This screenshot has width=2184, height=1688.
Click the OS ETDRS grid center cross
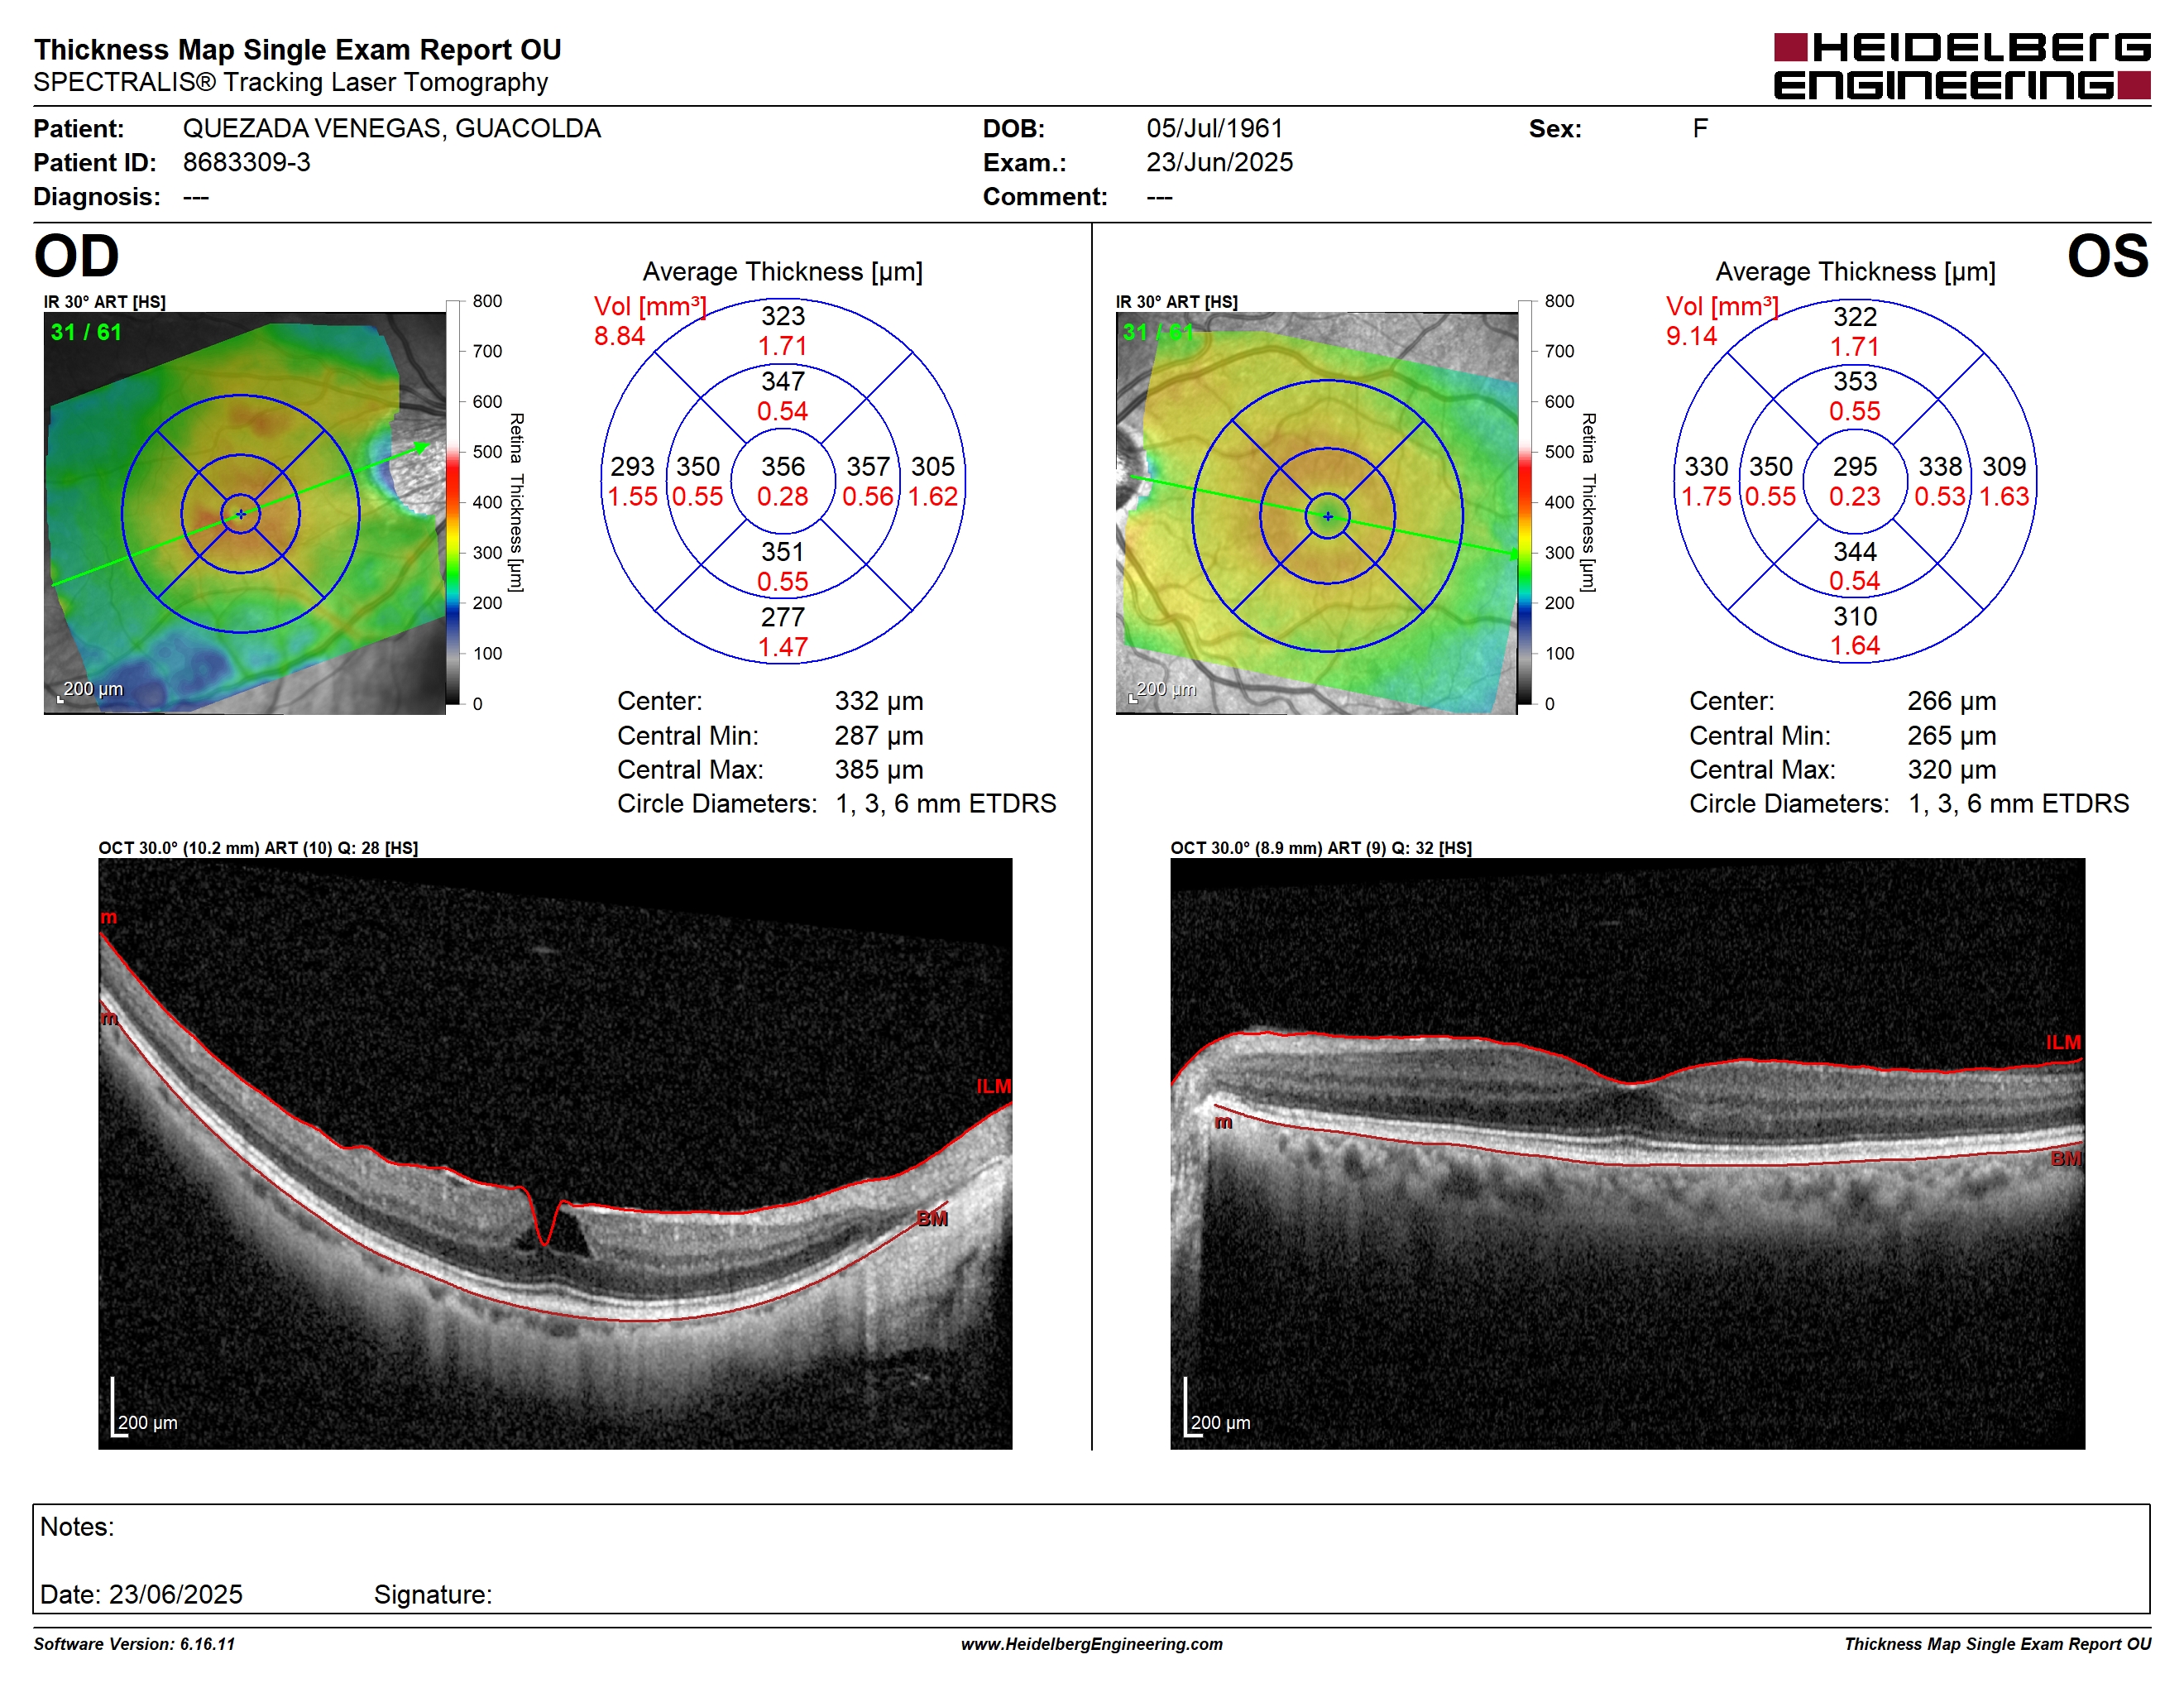tap(1328, 516)
